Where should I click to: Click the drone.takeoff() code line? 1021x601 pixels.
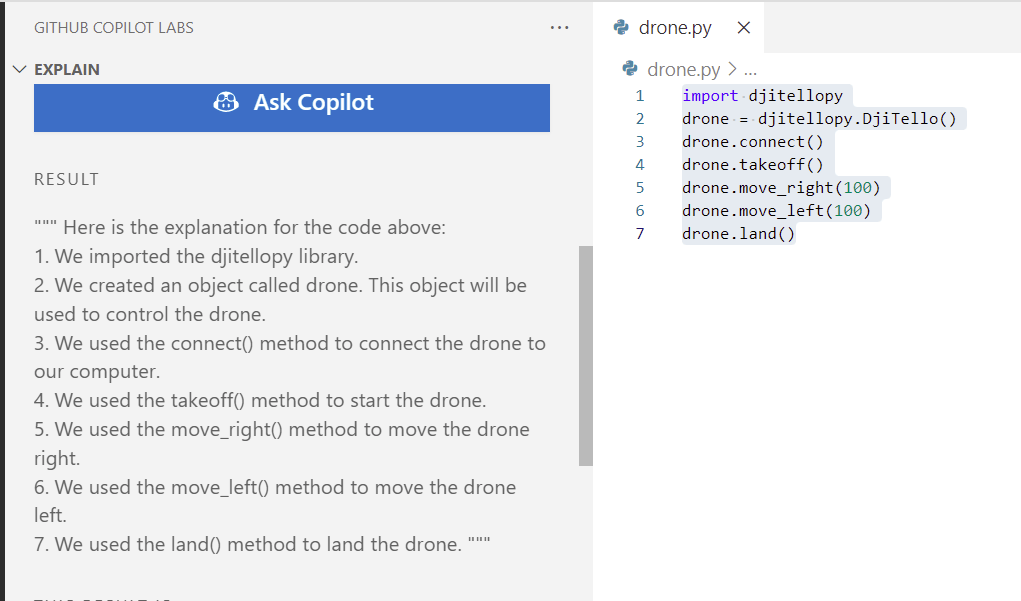coord(752,165)
